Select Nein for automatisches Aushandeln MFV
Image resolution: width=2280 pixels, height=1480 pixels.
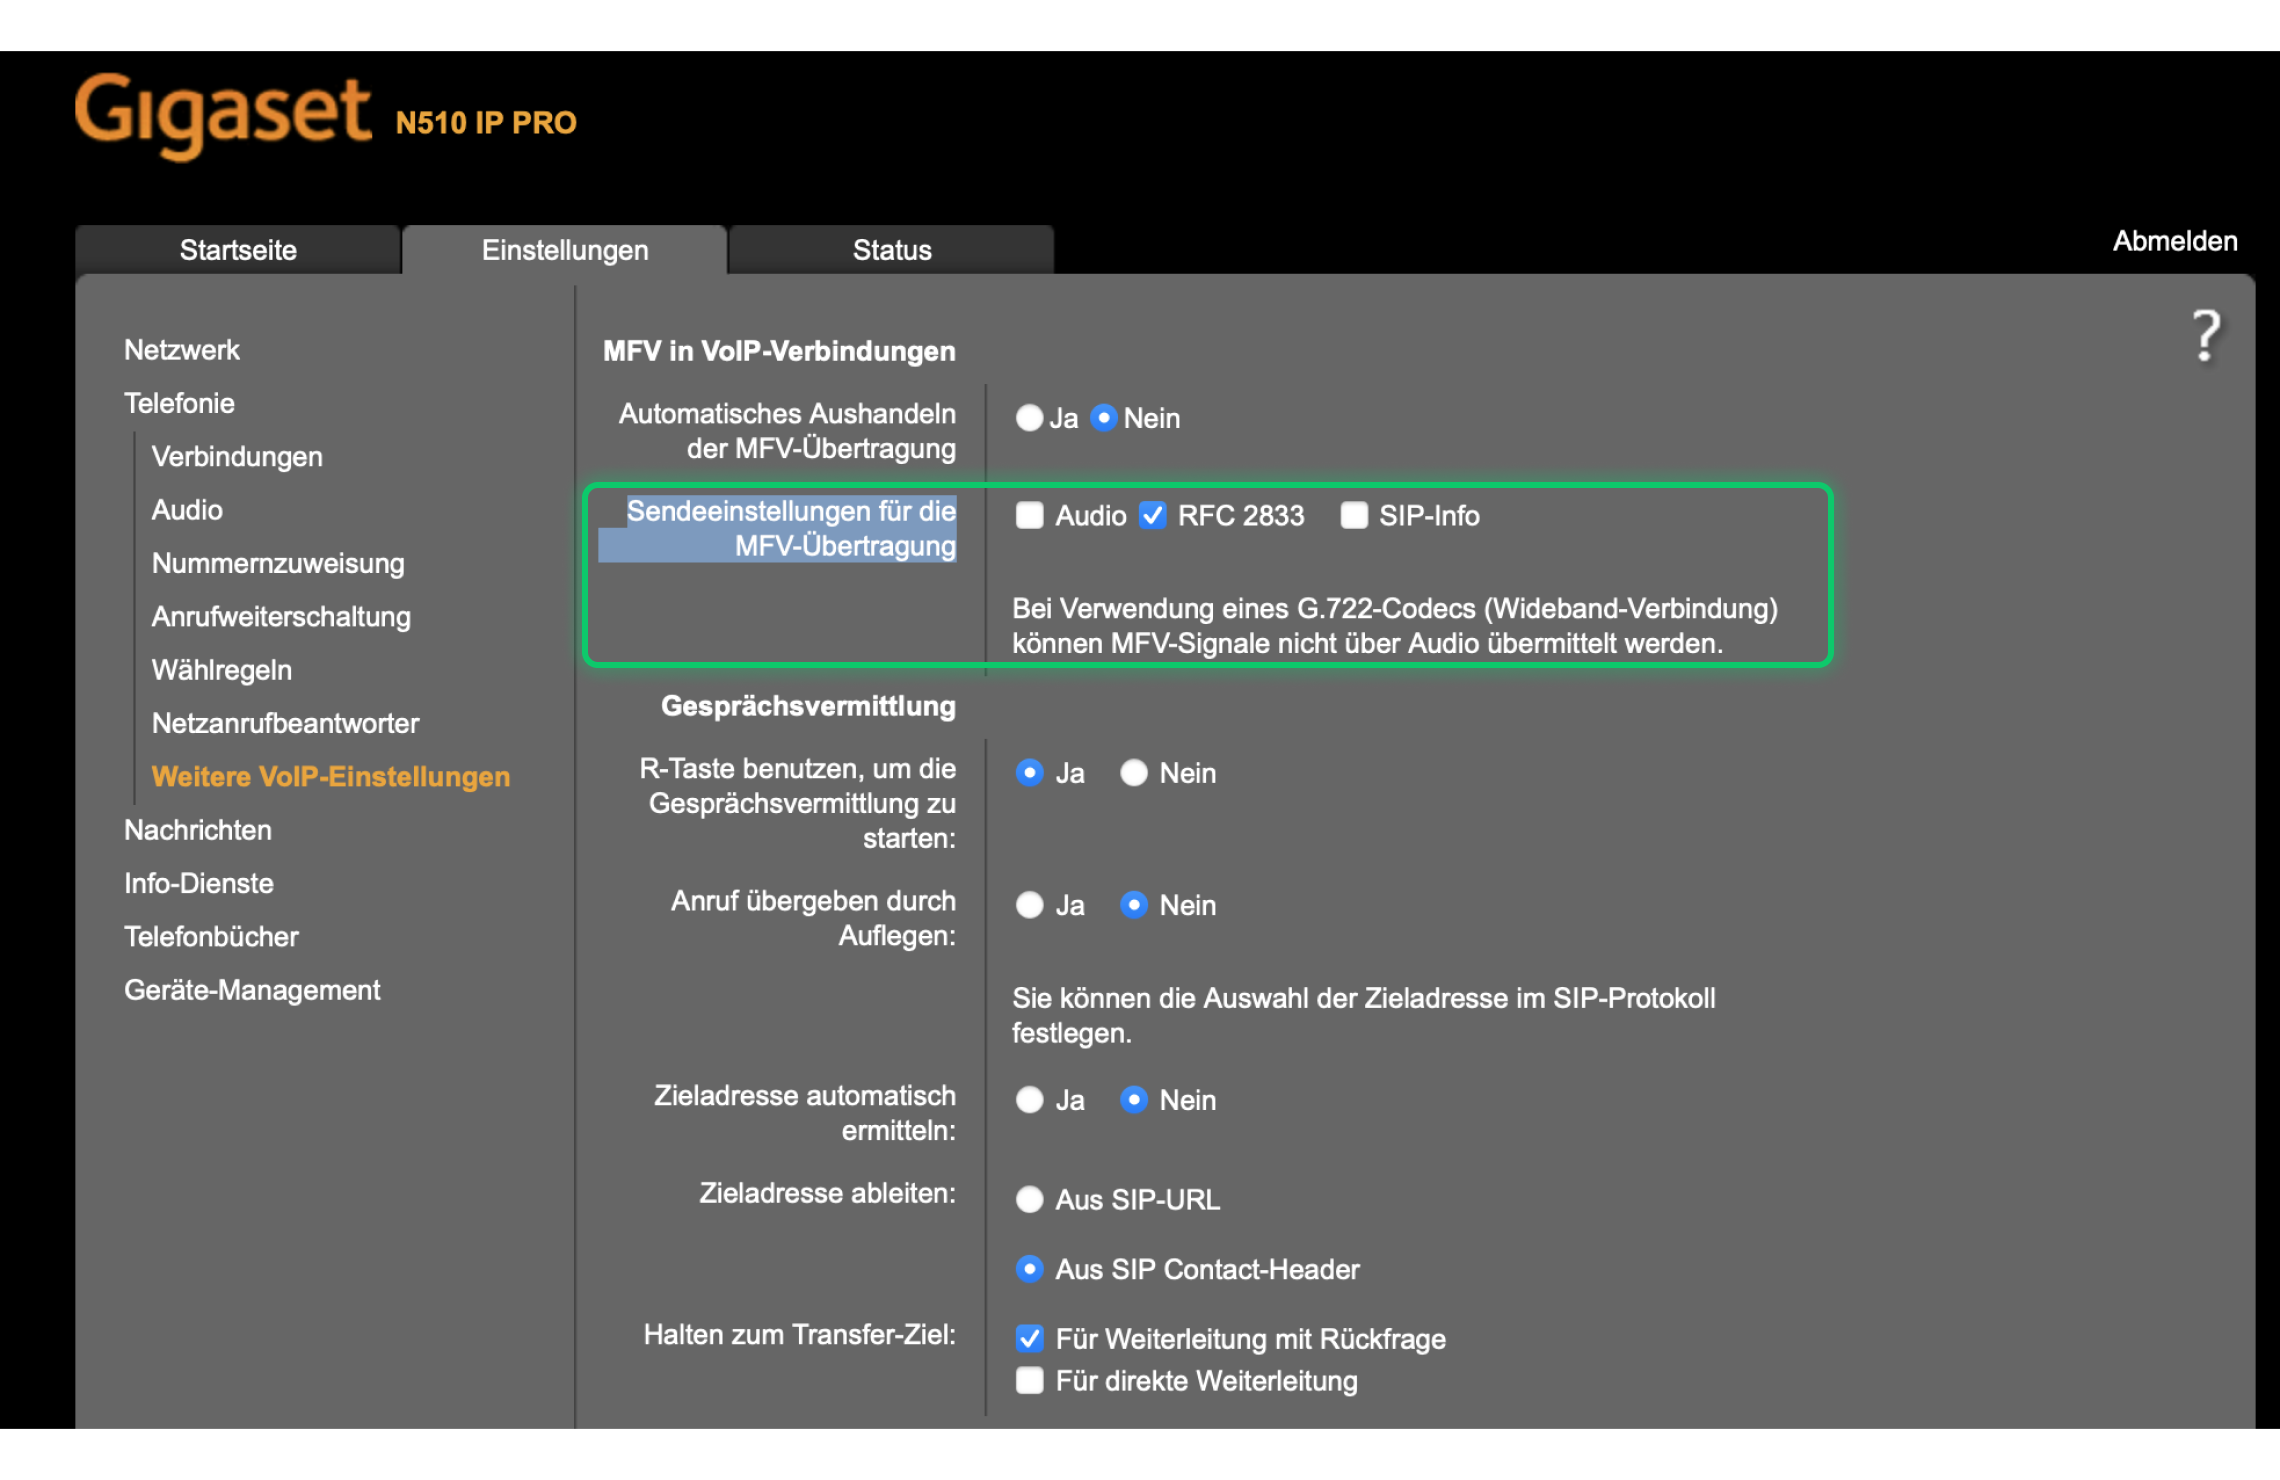[x=1103, y=418]
